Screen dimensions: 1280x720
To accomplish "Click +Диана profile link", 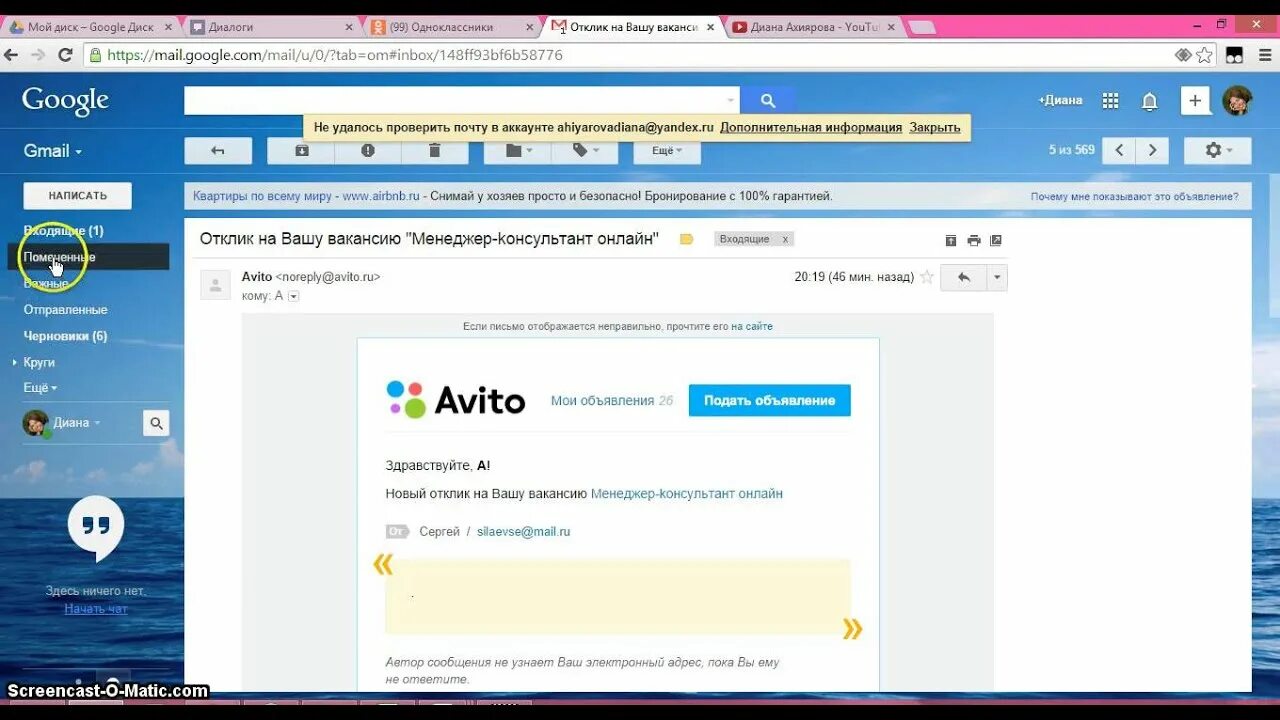I will (1060, 100).
